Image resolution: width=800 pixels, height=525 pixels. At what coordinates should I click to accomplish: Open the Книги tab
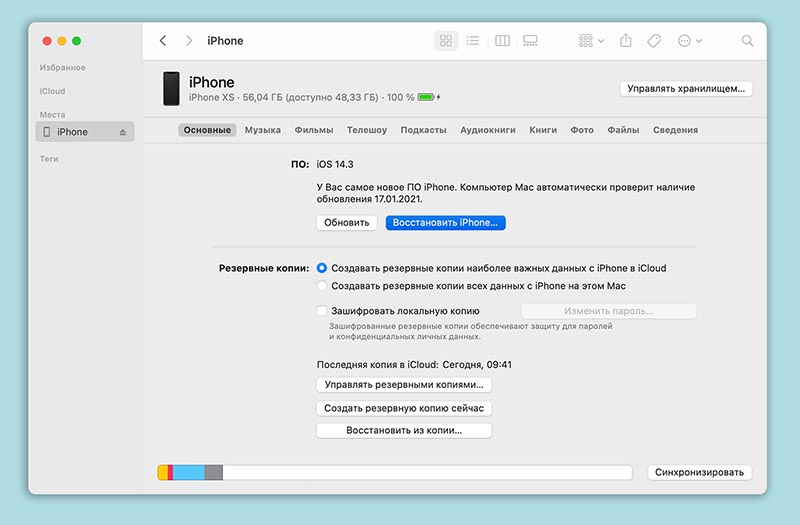pyautogui.click(x=543, y=130)
